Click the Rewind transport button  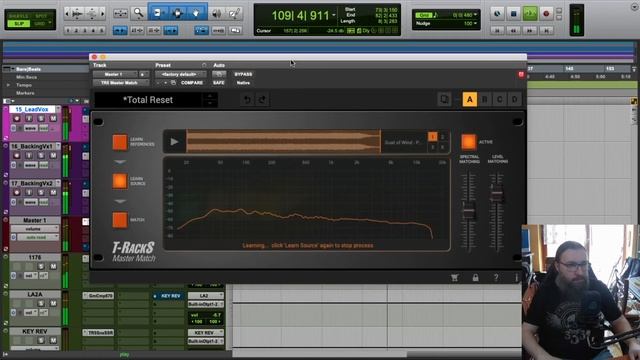[x=513, y=30]
